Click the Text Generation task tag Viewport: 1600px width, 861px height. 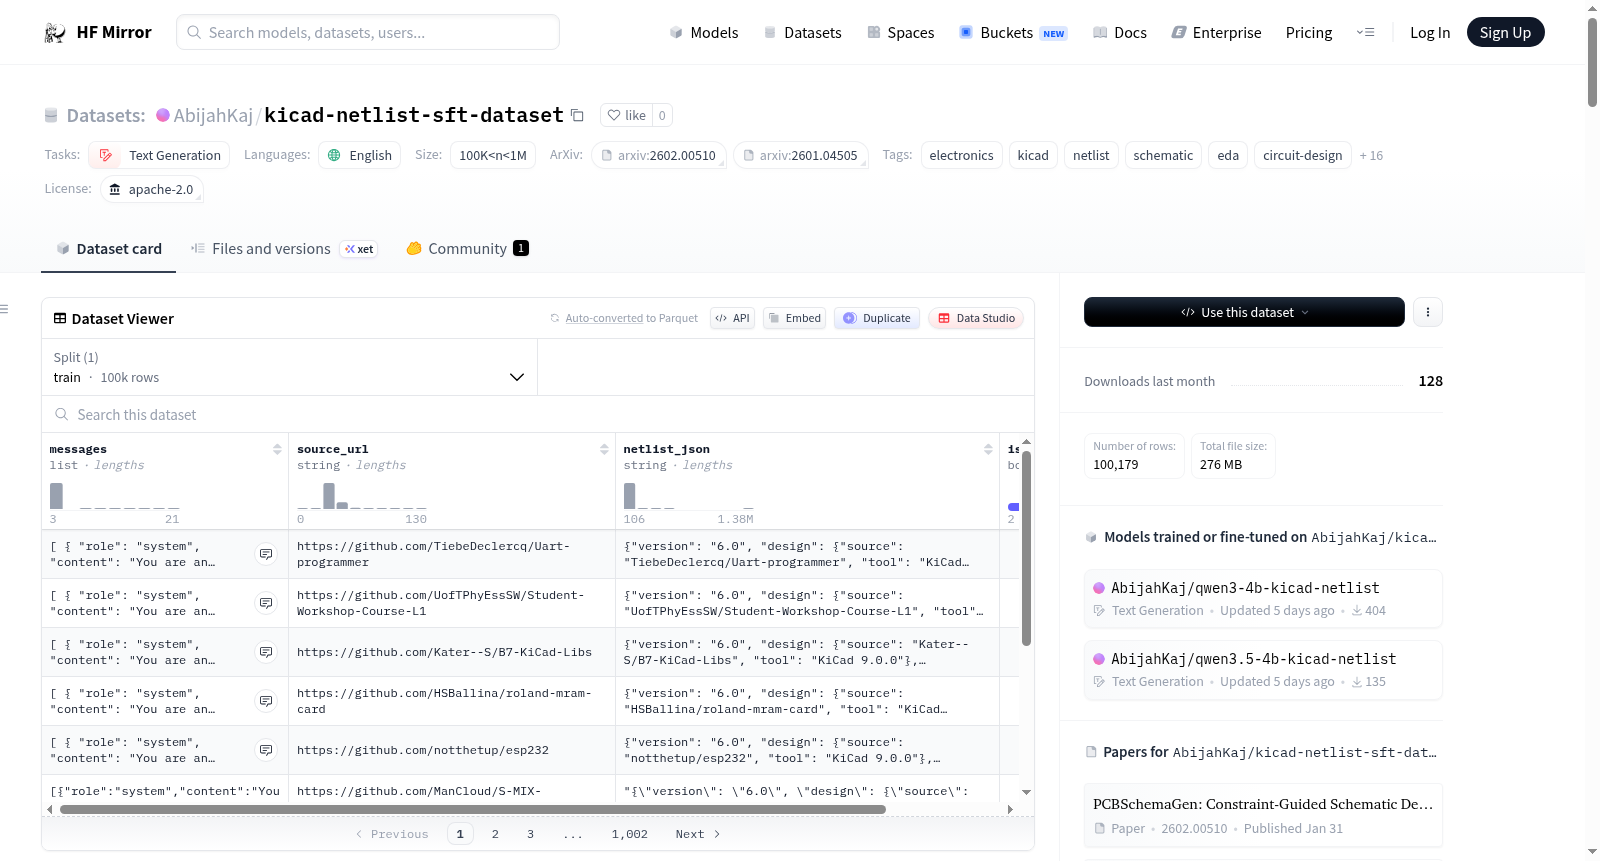click(160, 155)
